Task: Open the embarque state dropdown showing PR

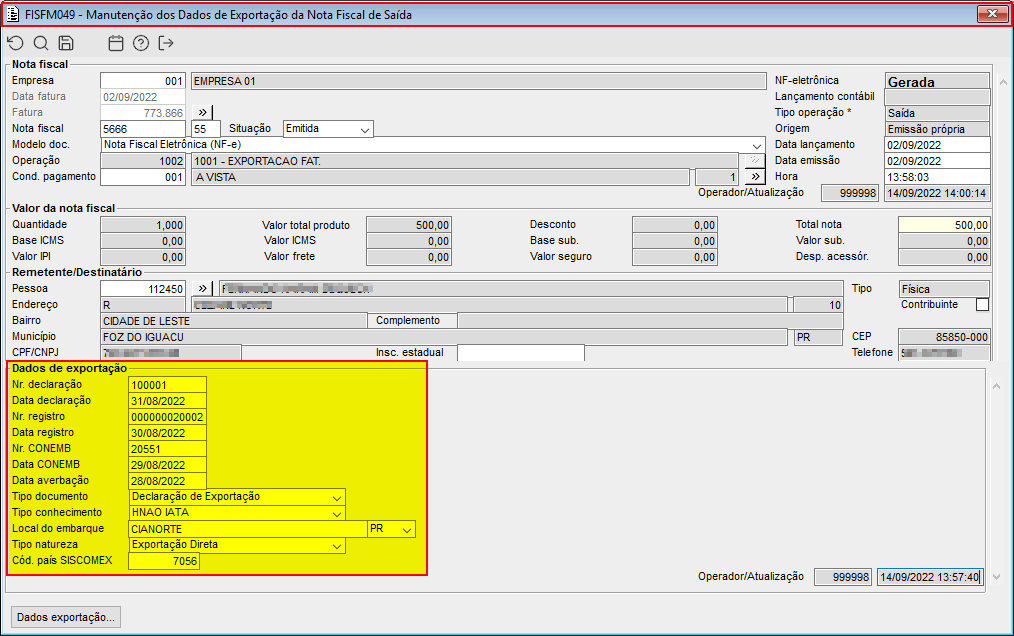Action: [x=406, y=529]
